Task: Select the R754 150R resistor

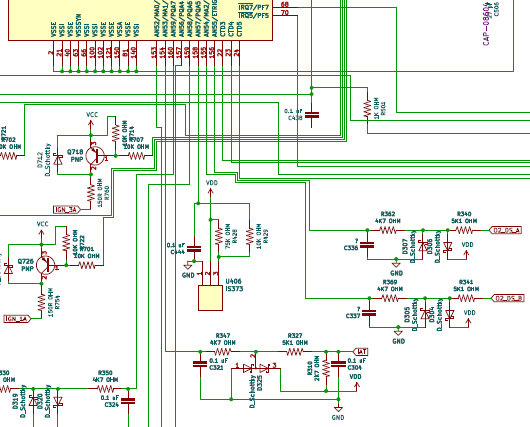Action: [42, 302]
